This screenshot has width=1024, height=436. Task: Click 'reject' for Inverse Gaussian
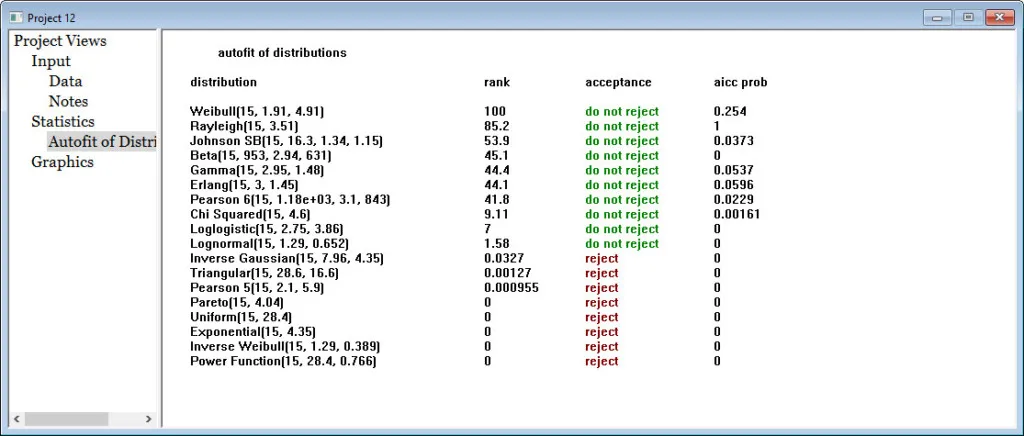(x=601, y=258)
